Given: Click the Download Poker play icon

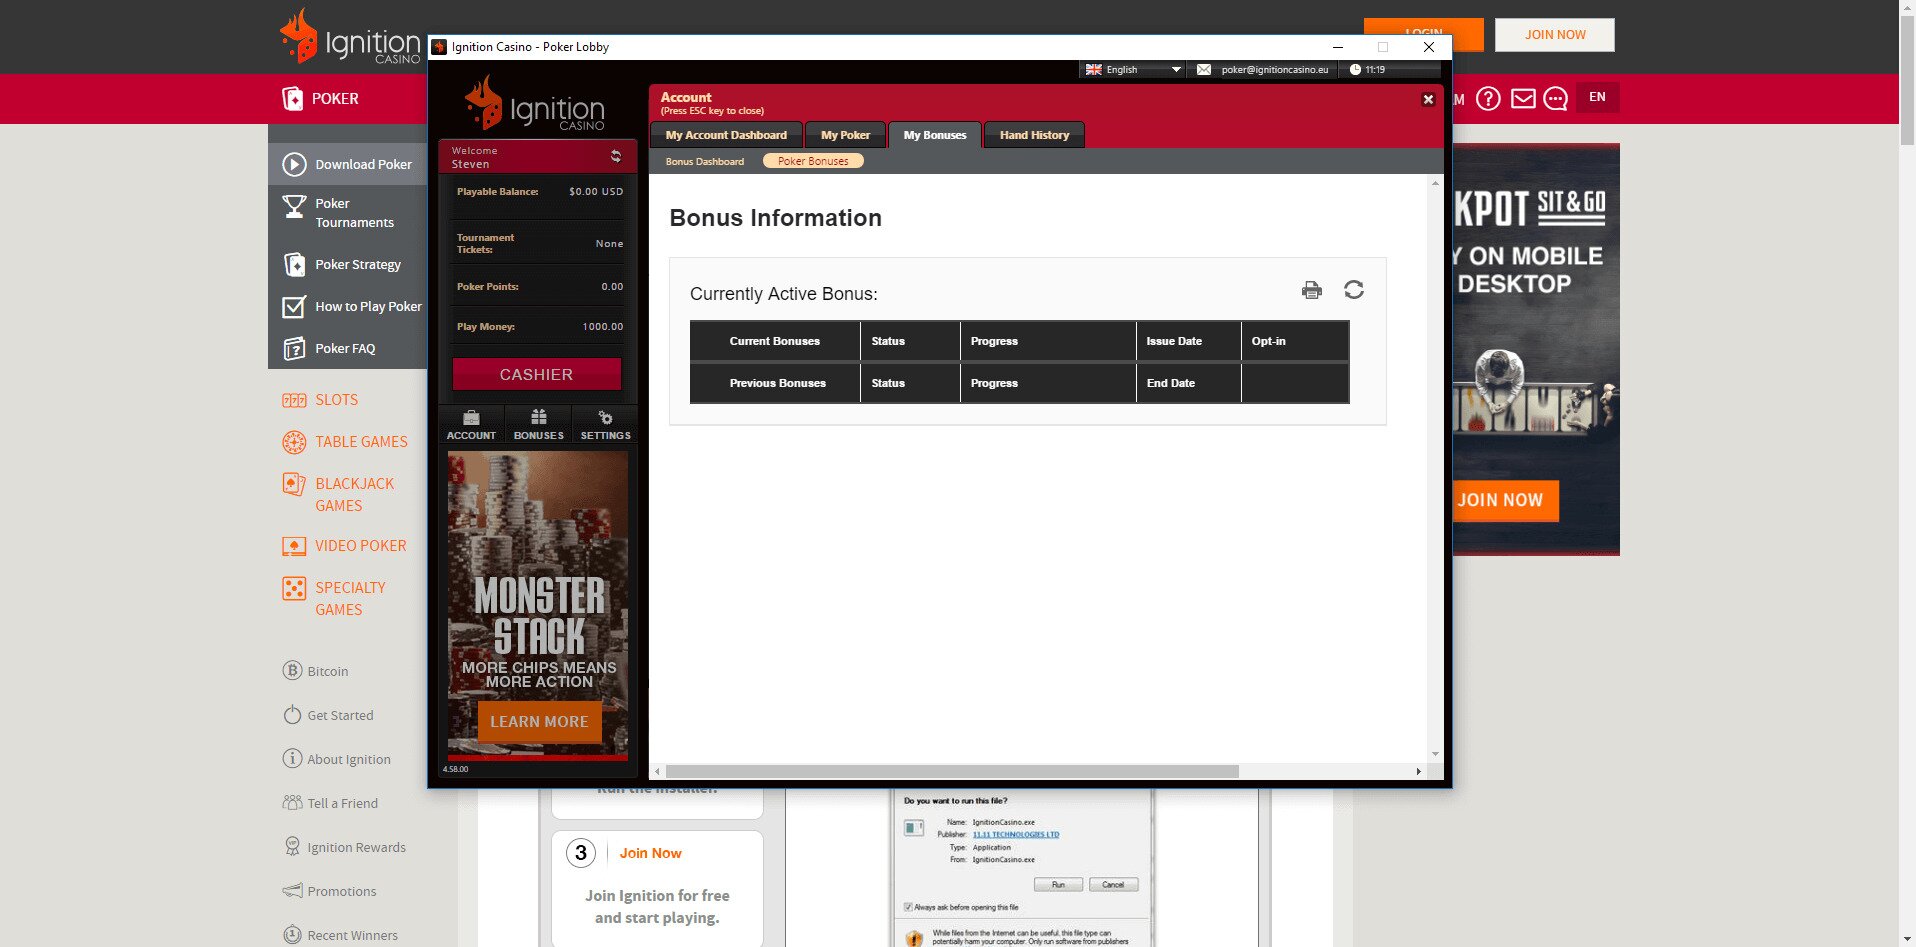Looking at the screenshot, I should (294, 164).
